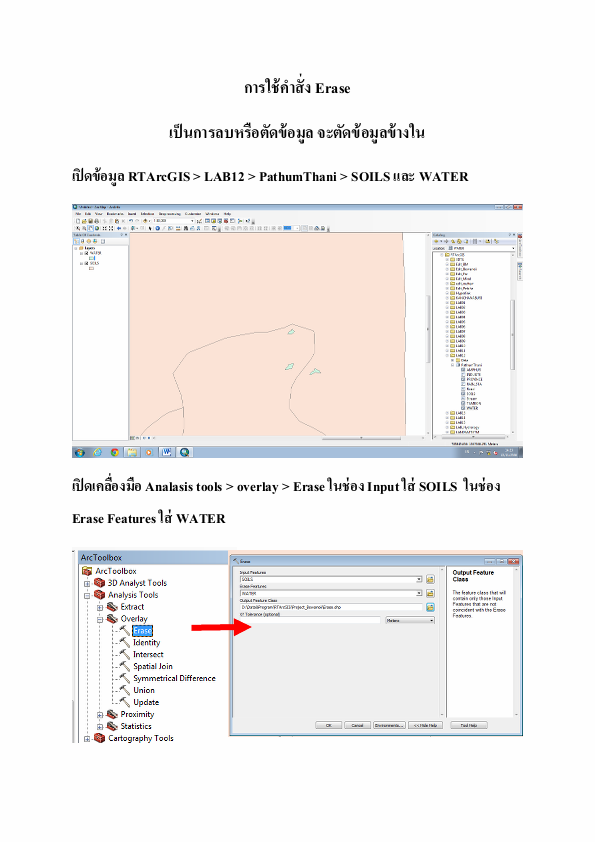The height and width of the screenshot is (842, 595).
Task: Click the Analysis Tools toolbox icon
Action: [x=99, y=594]
